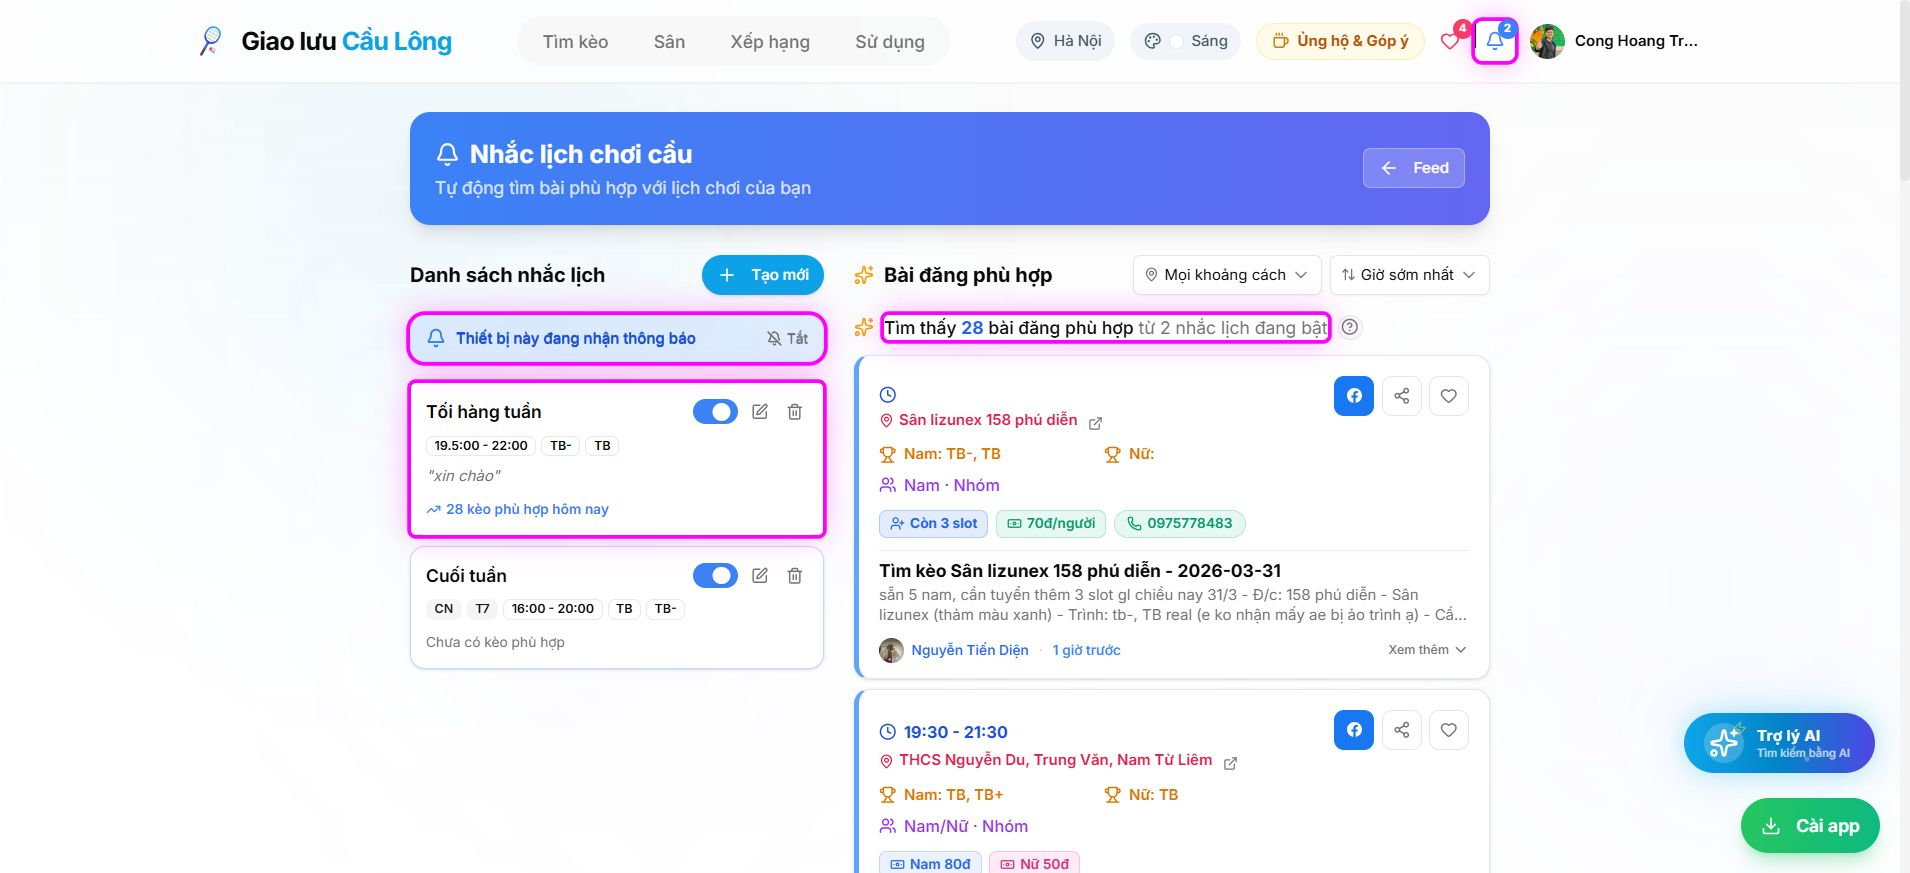Open Facebook link on THCS Nguyễn Du post
1910x873 pixels.
point(1354,730)
